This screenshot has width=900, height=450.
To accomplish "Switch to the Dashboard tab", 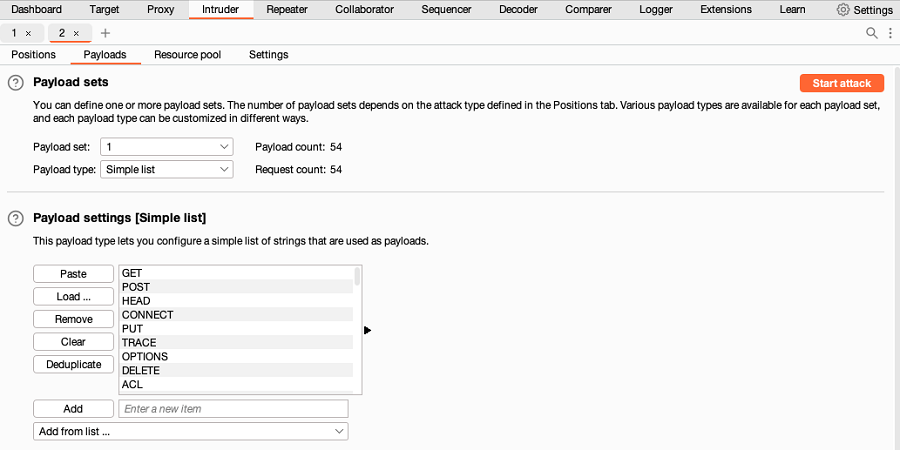I will (36, 10).
